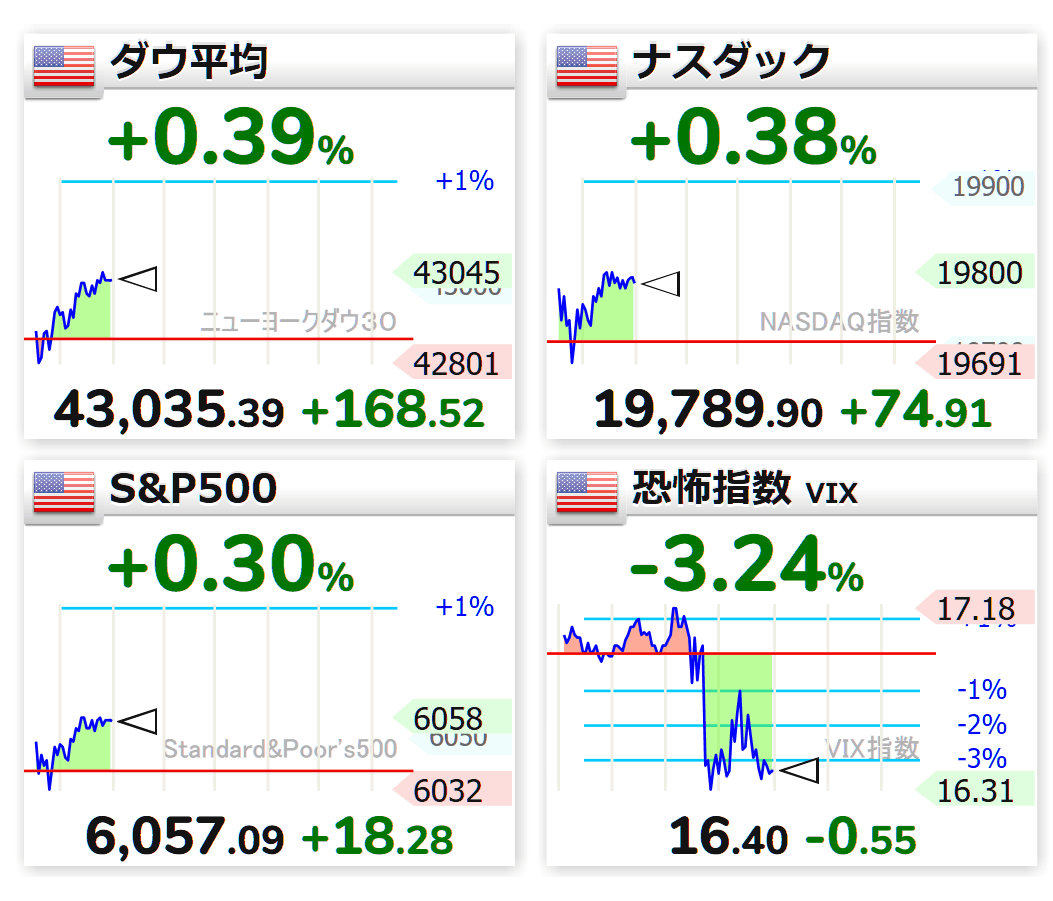
Task: Click the VIX price 16.40 readout
Action: (x=729, y=837)
